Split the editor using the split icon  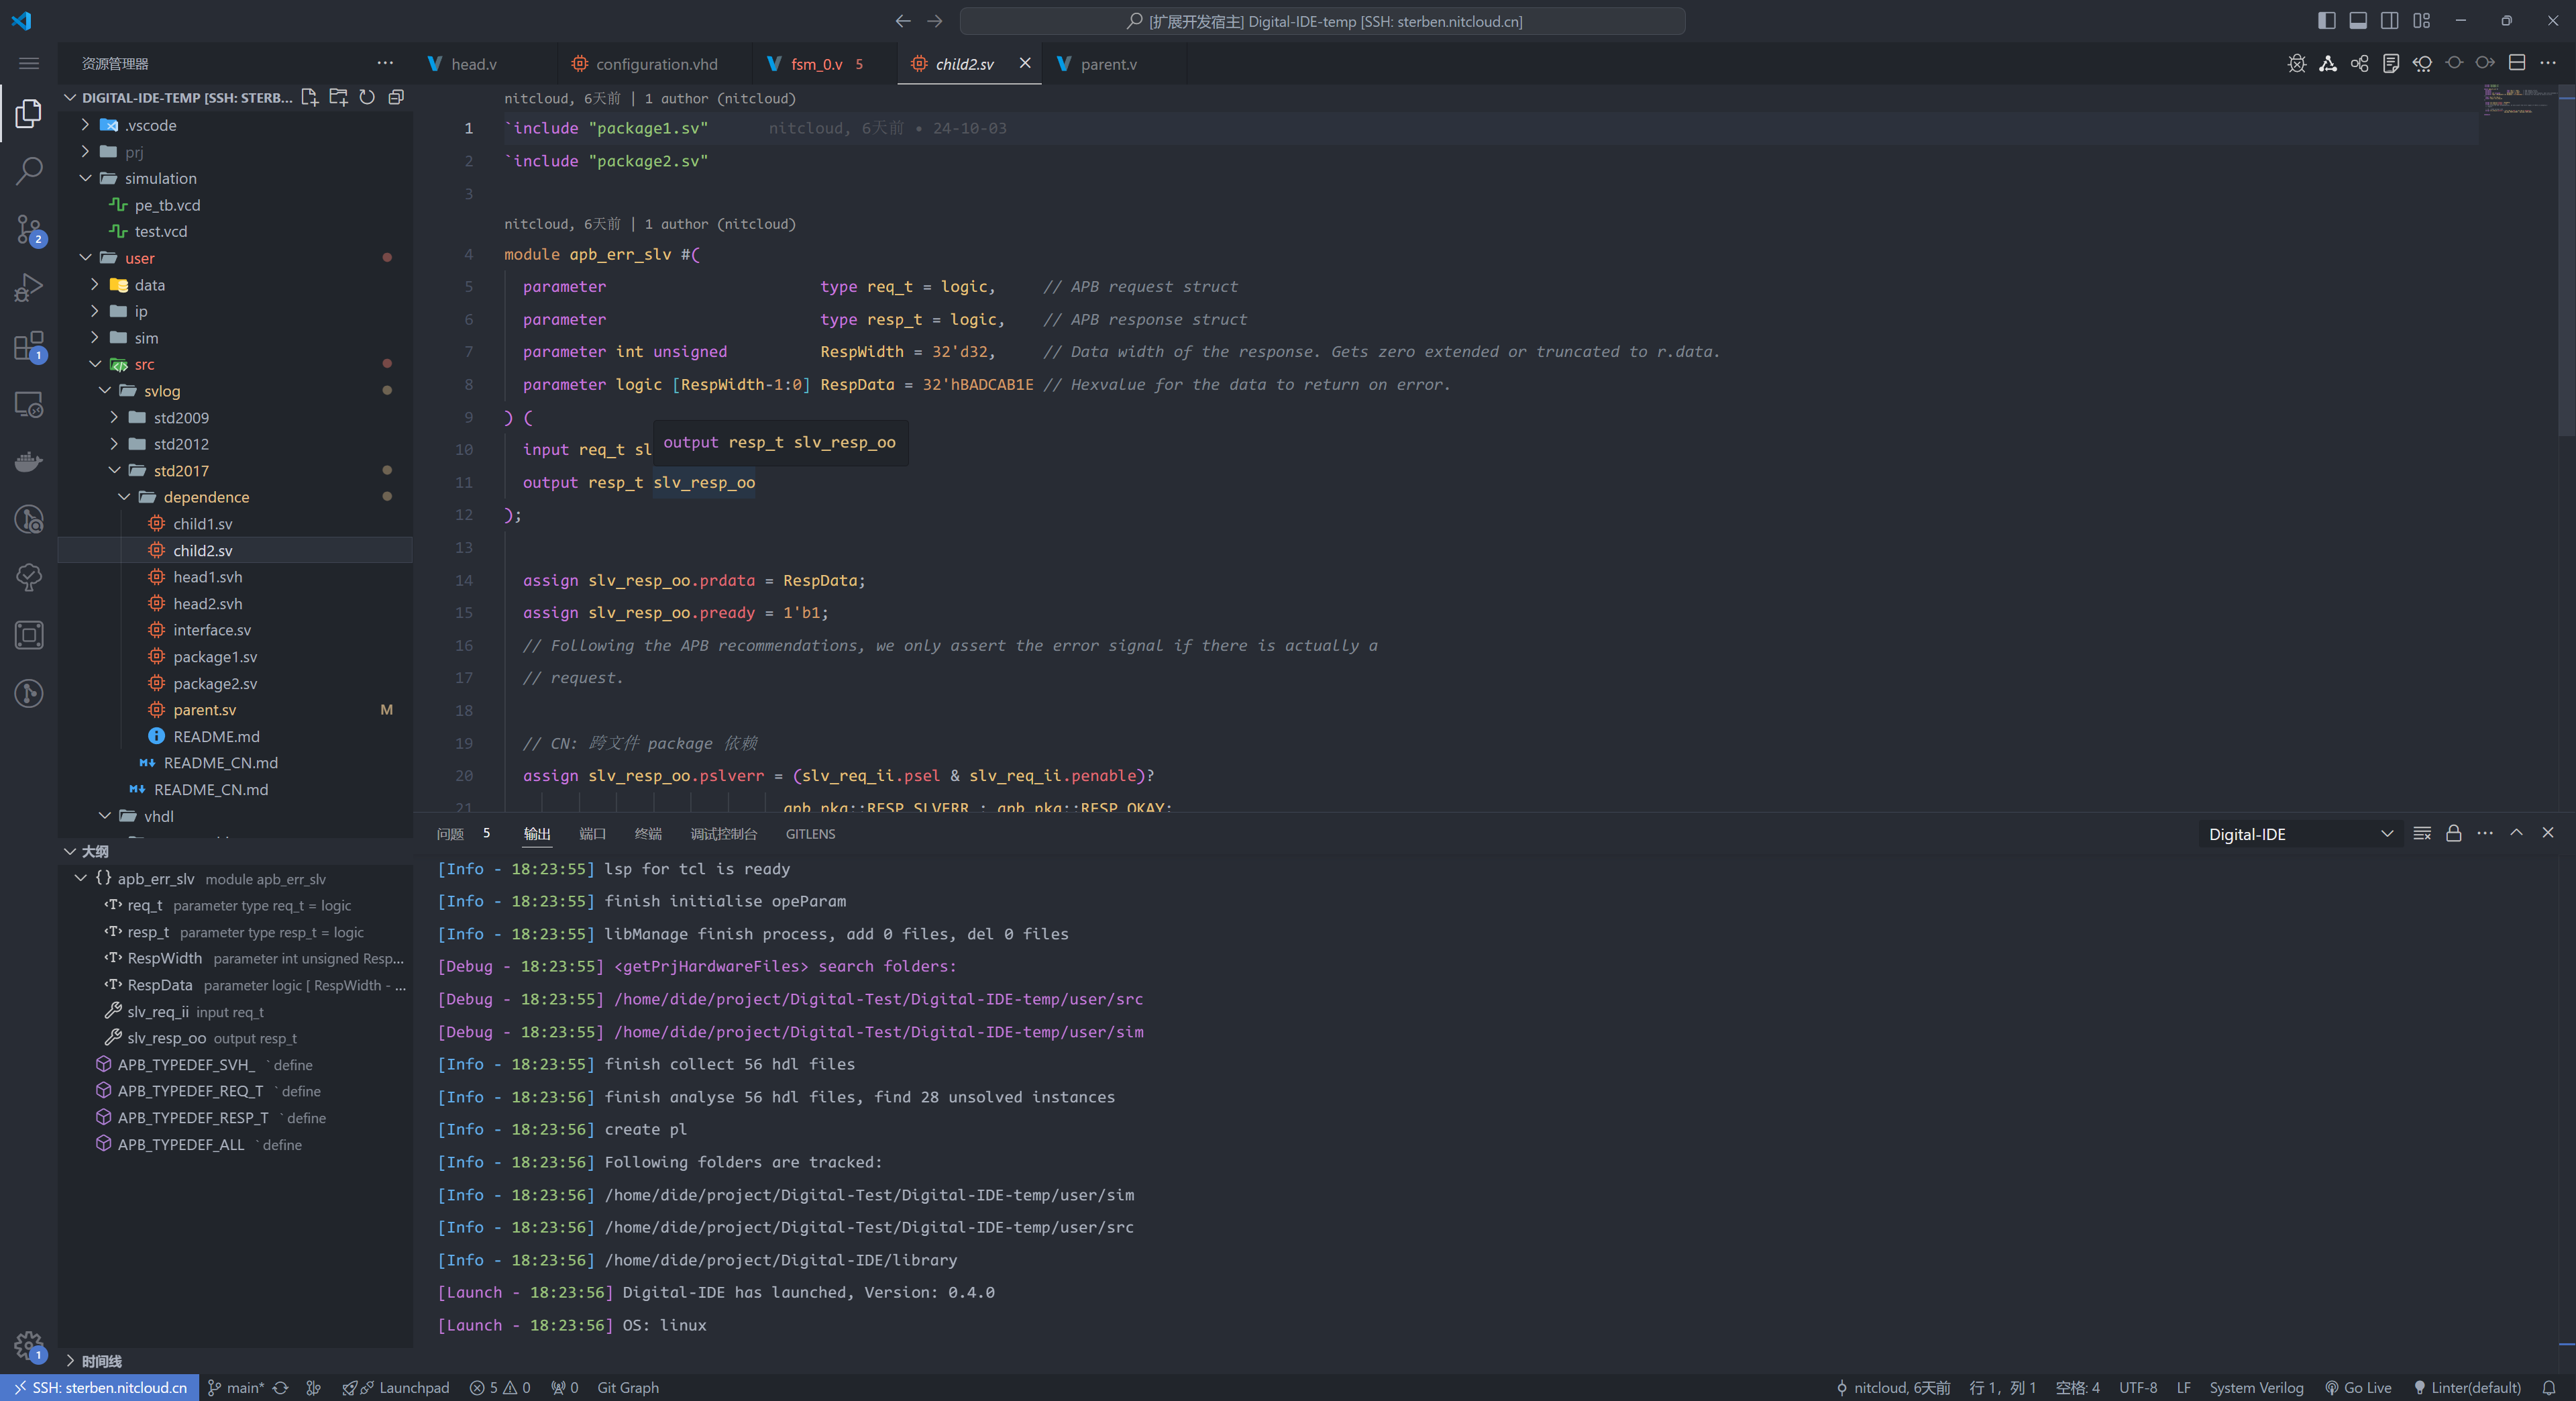2518,63
